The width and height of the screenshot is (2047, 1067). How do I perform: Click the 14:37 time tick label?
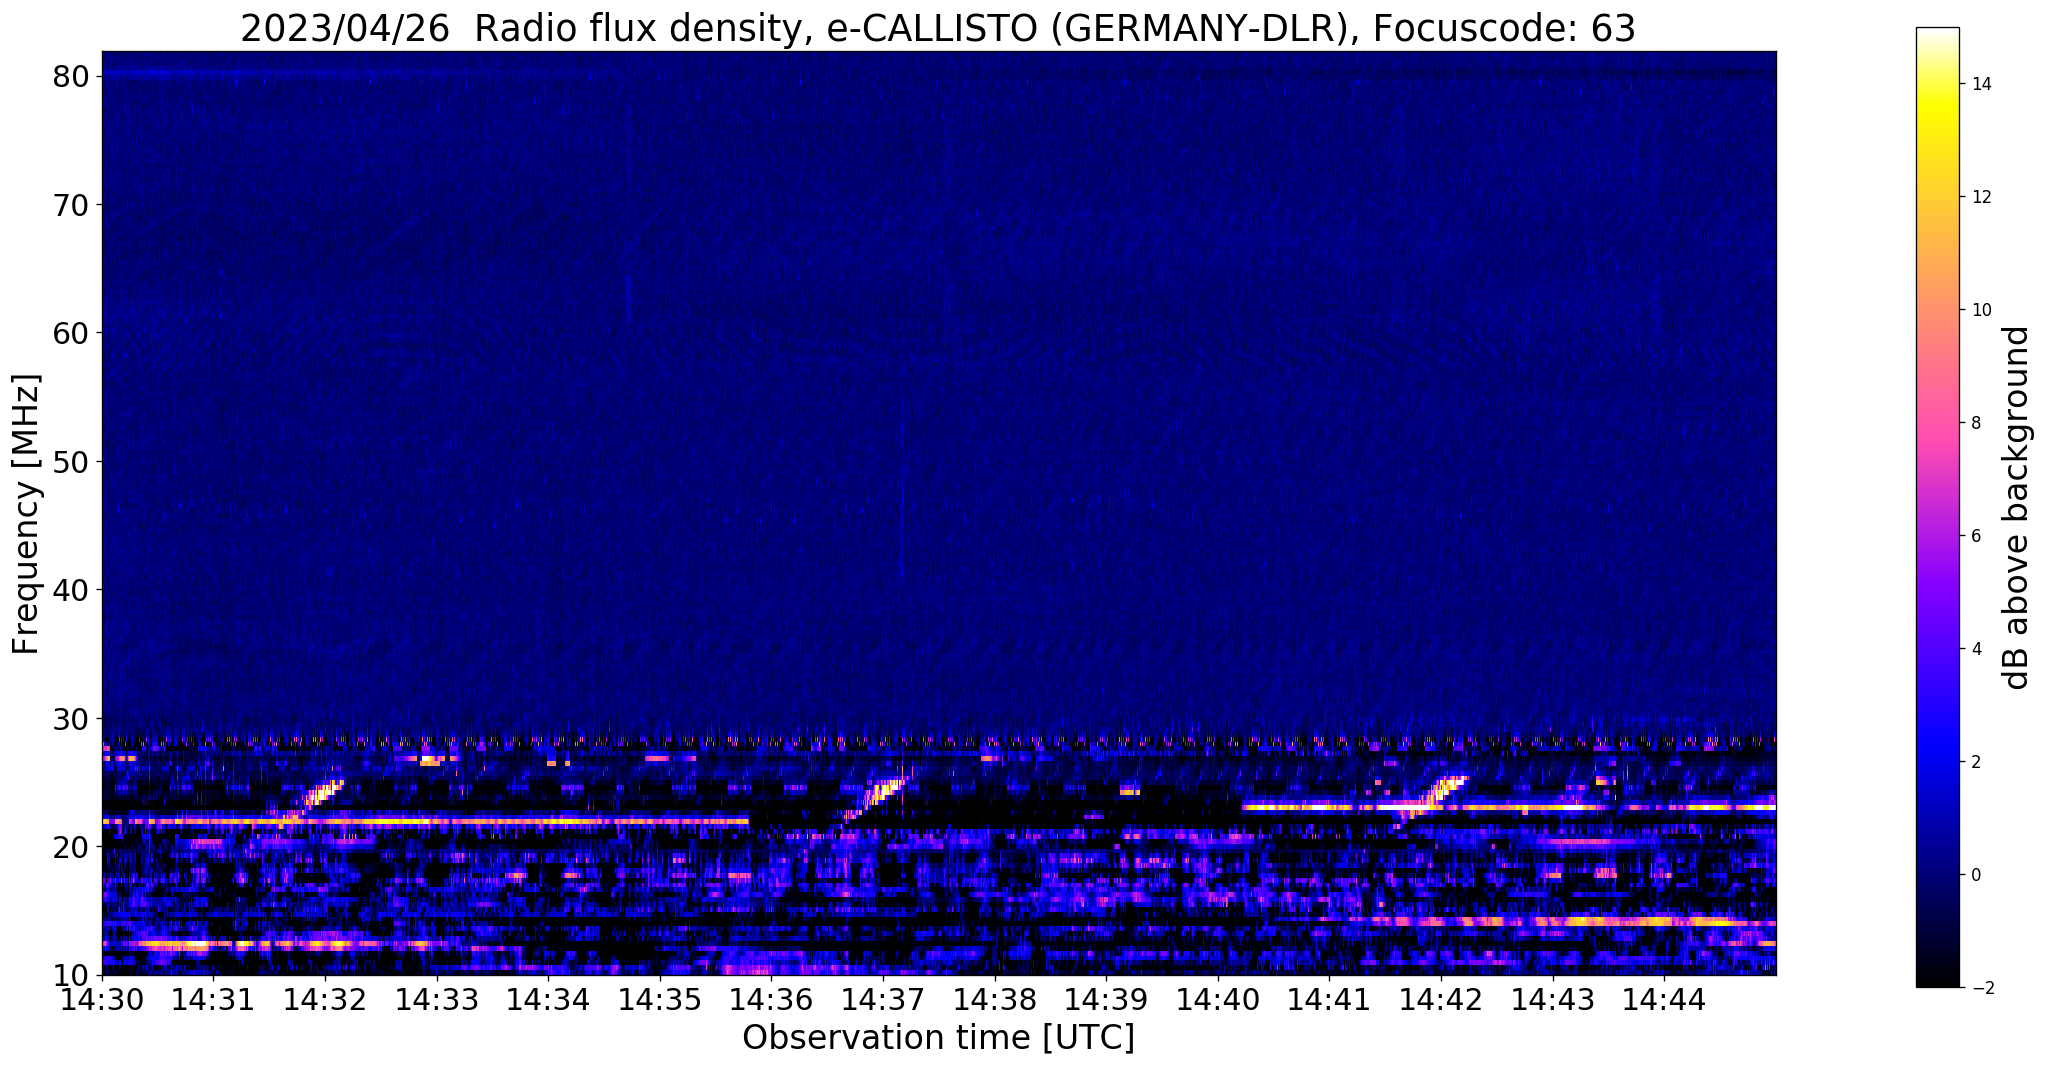(x=884, y=999)
